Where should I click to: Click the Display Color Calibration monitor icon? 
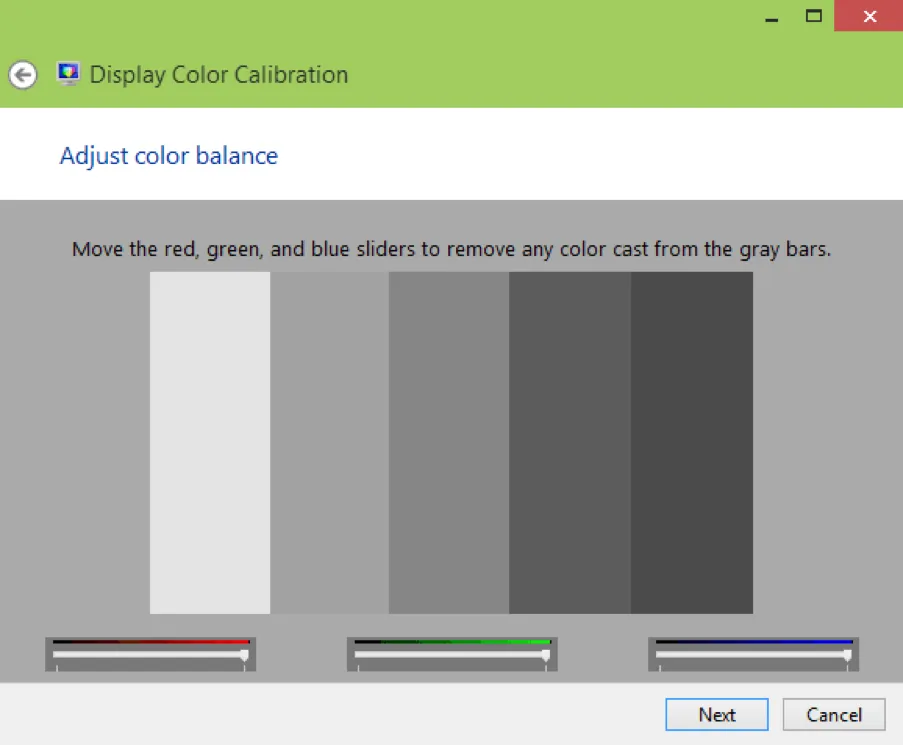(x=67, y=73)
